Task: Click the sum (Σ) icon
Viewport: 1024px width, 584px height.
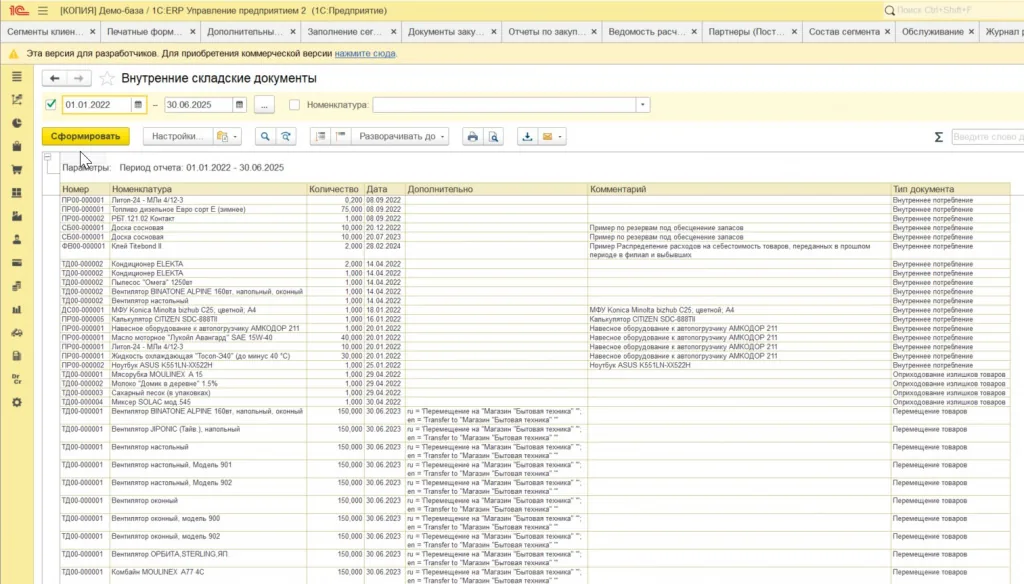Action: (x=938, y=137)
